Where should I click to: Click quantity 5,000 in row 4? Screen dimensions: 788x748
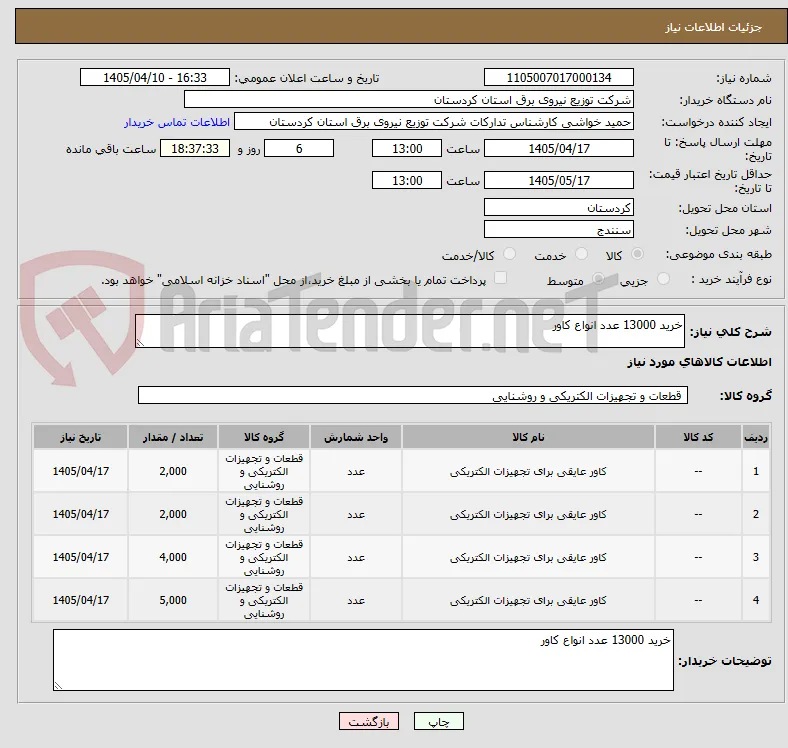click(x=173, y=600)
